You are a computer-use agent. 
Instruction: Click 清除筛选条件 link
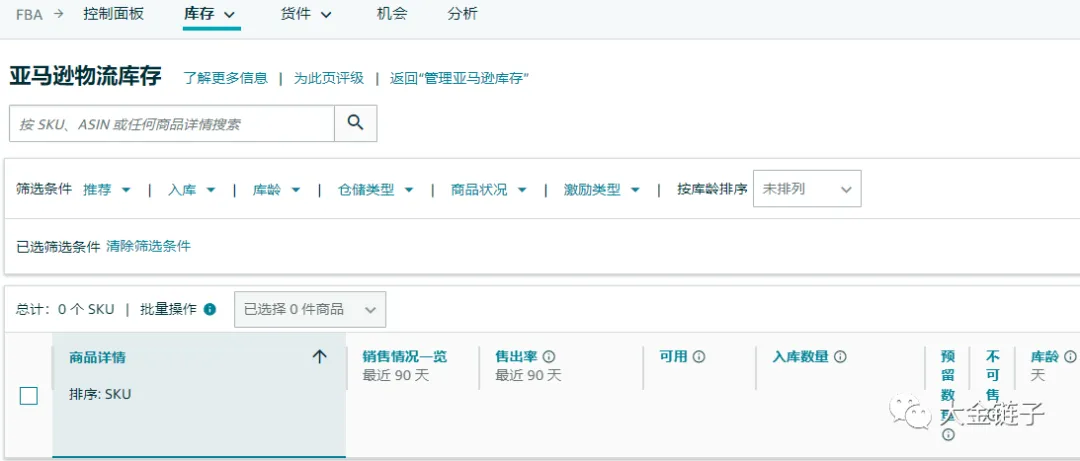coord(149,246)
